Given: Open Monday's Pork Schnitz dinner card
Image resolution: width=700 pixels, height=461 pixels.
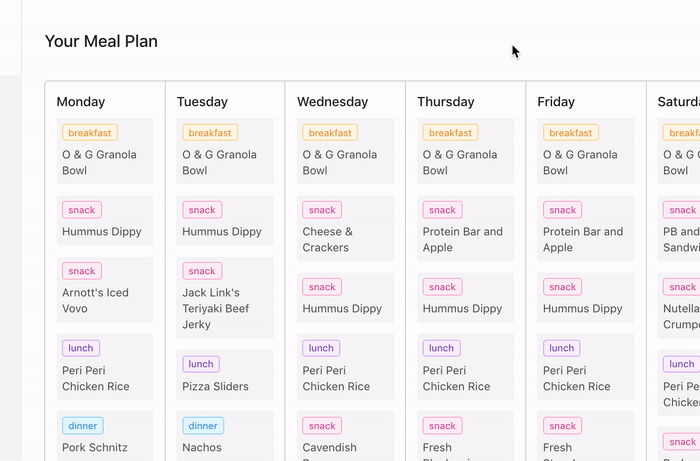Looking at the screenshot, I should pos(104,436).
